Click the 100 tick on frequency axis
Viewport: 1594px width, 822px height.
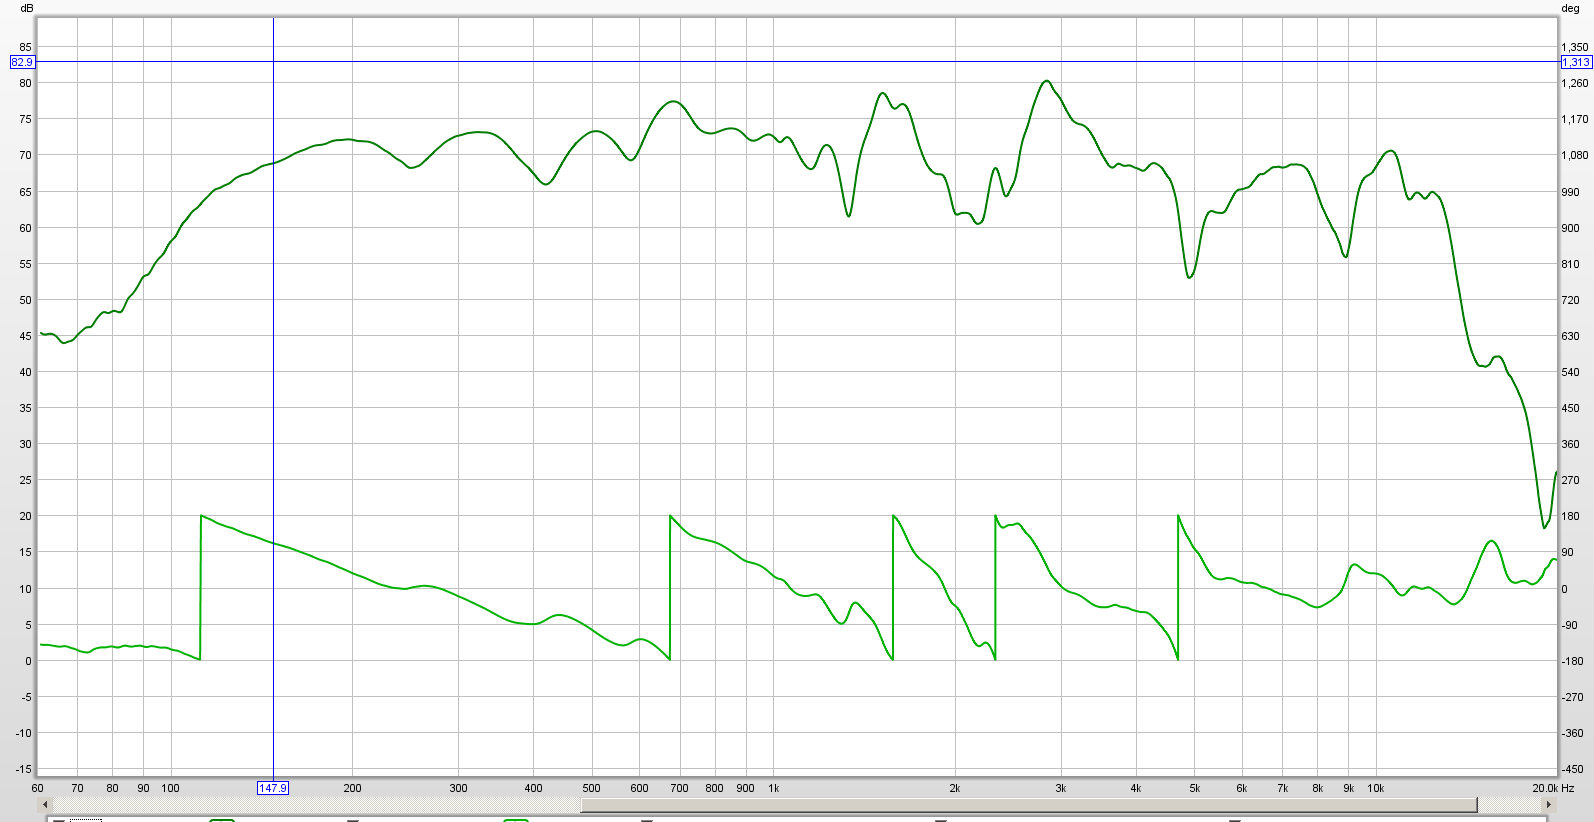[171, 788]
